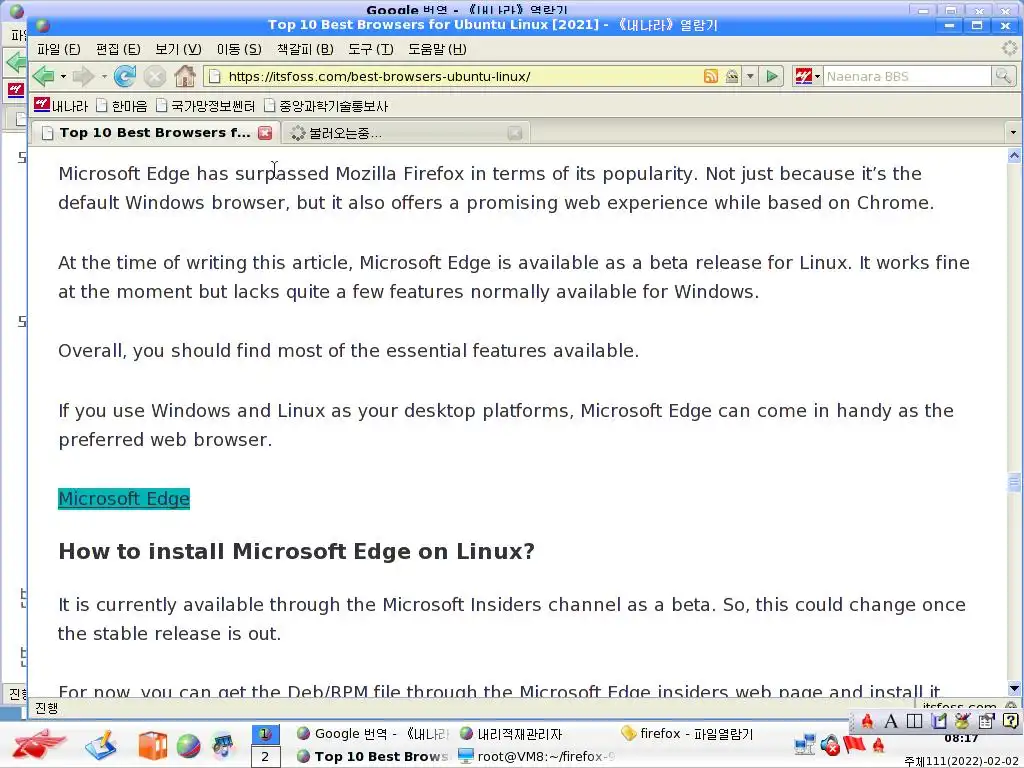Open the 중앙과학기술통보사 bookmark
Screen dimensions: 1024x768
(x=326, y=106)
